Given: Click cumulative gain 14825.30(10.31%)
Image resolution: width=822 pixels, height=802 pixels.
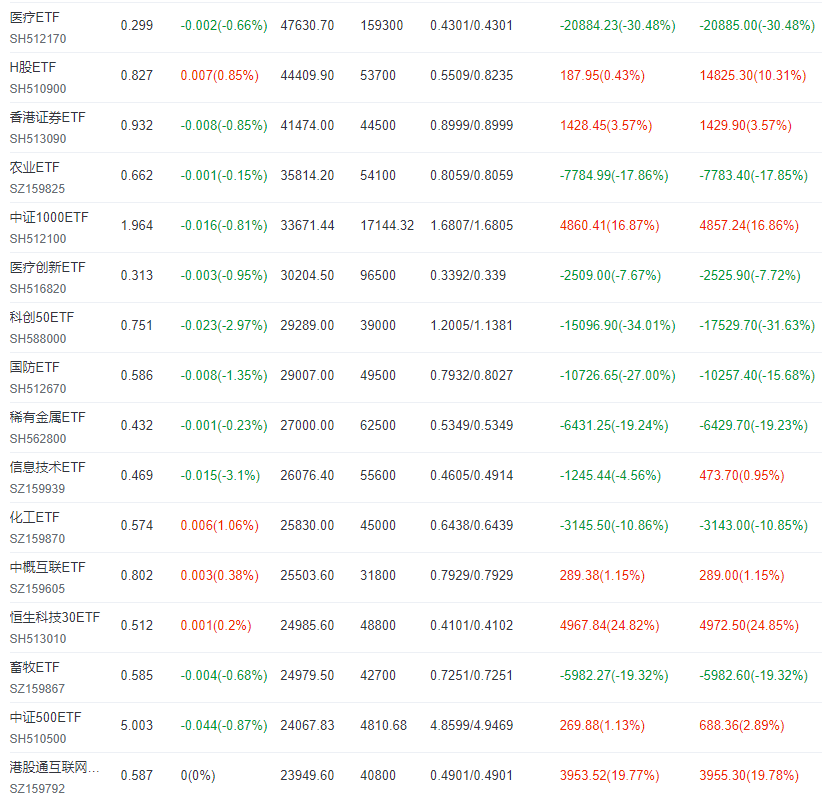Looking at the screenshot, I should [753, 75].
